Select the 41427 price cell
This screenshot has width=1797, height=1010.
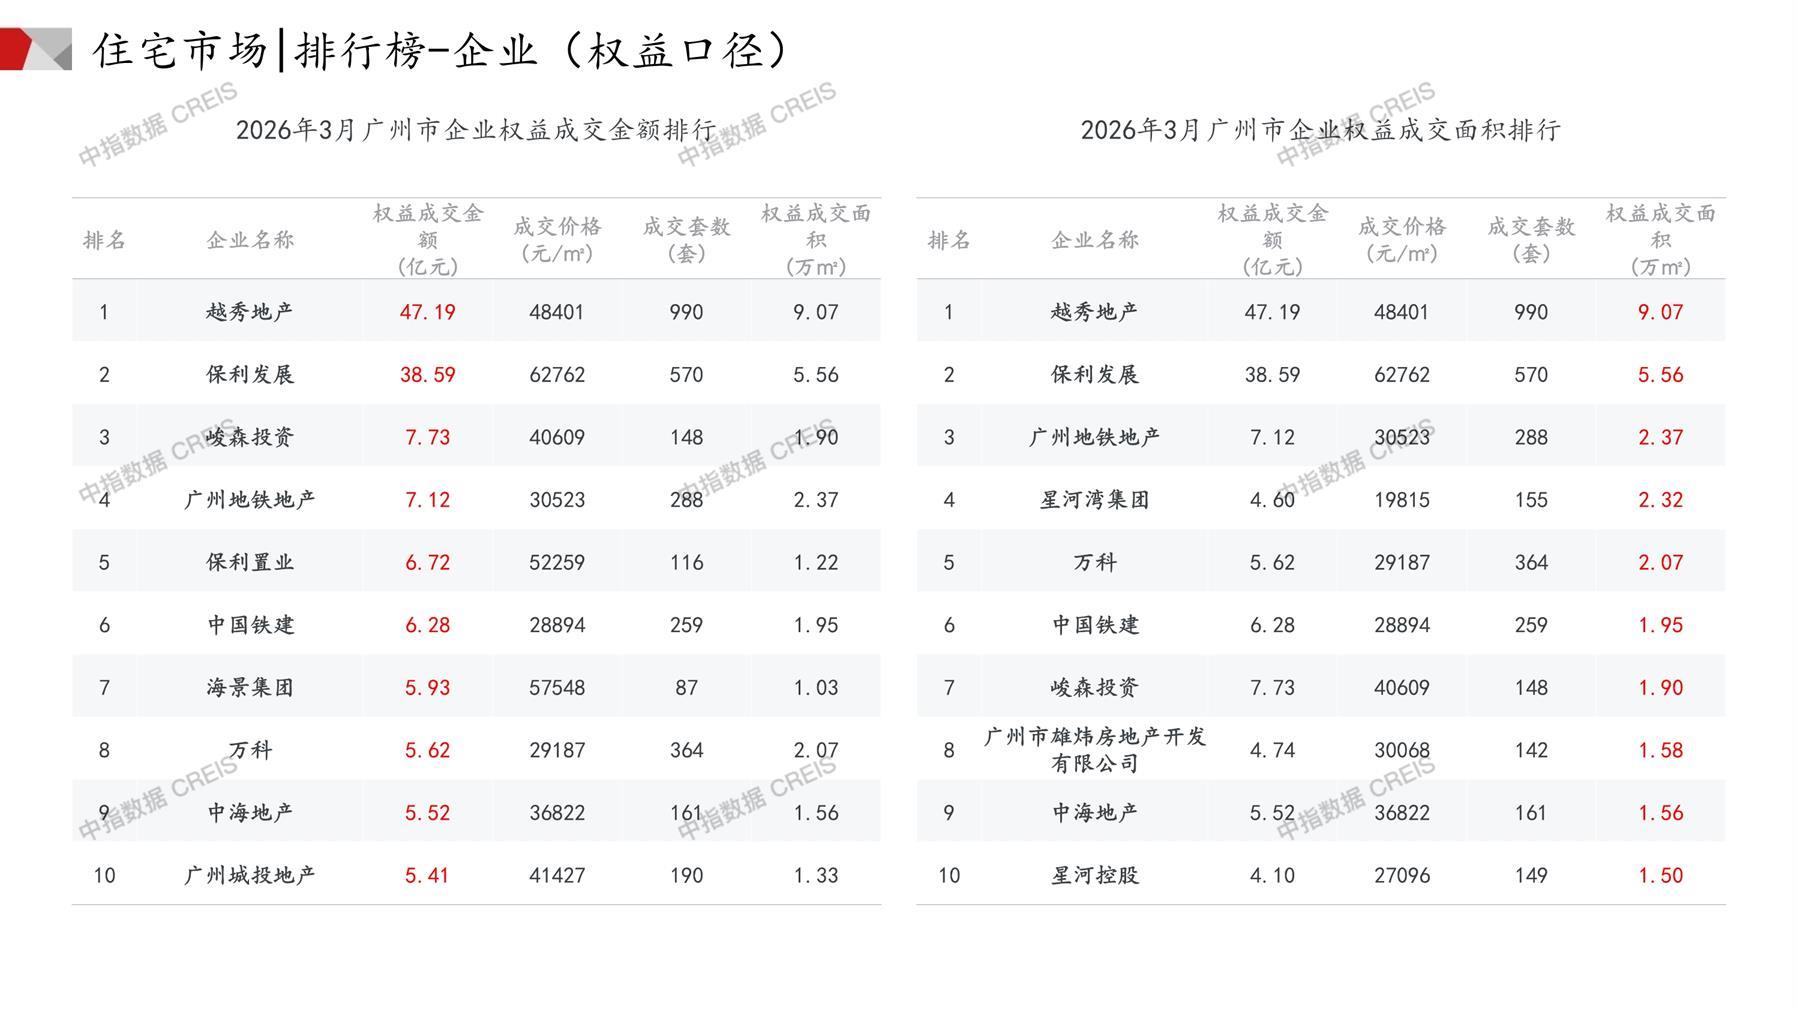[x=557, y=876]
